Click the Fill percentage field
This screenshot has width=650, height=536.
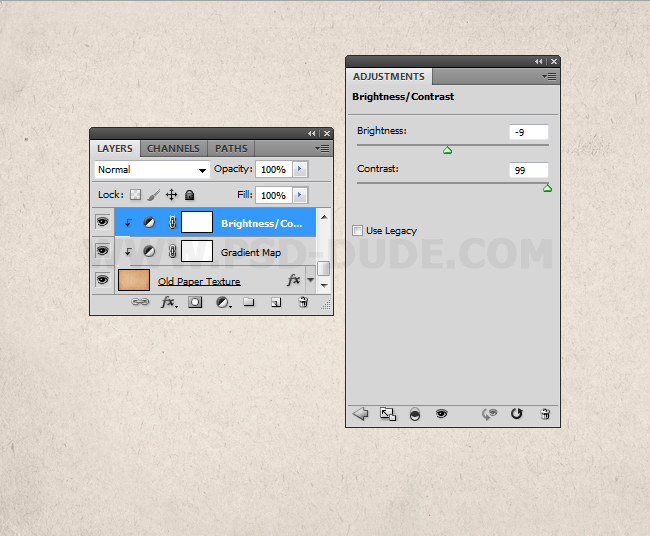click(x=274, y=195)
